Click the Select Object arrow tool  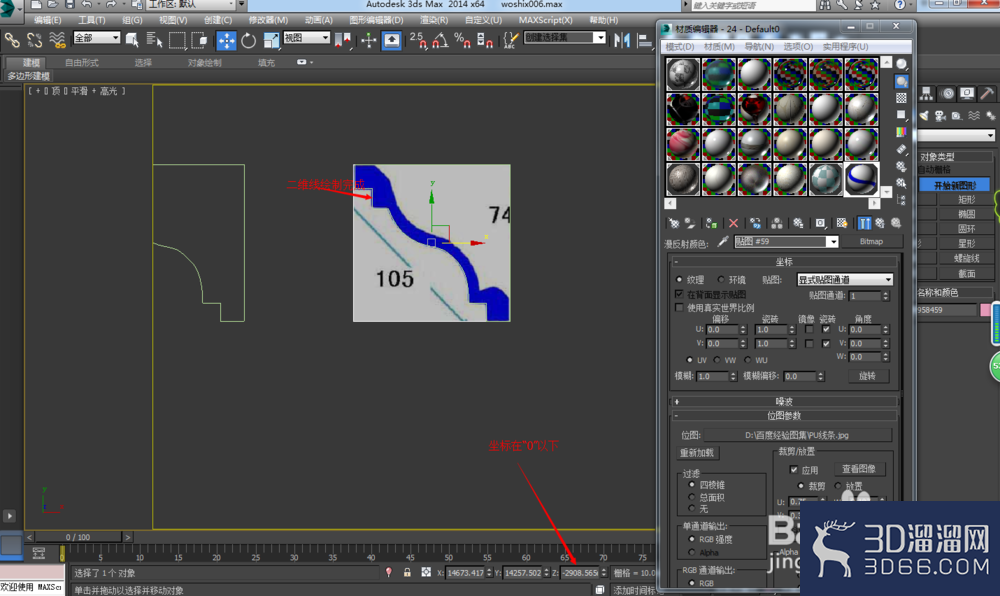pyautogui.click(x=132, y=40)
